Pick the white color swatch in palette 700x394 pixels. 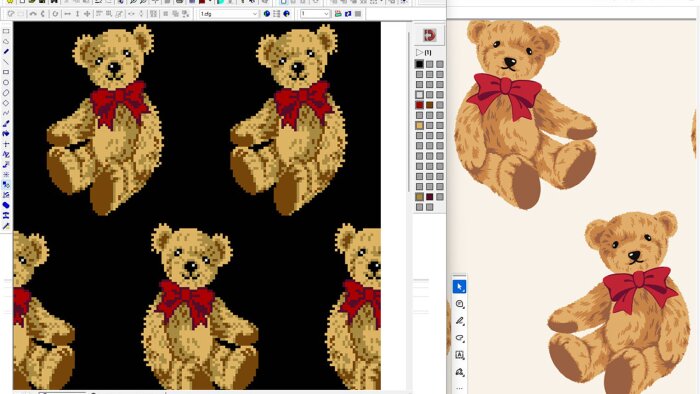[x=419, y=95]
